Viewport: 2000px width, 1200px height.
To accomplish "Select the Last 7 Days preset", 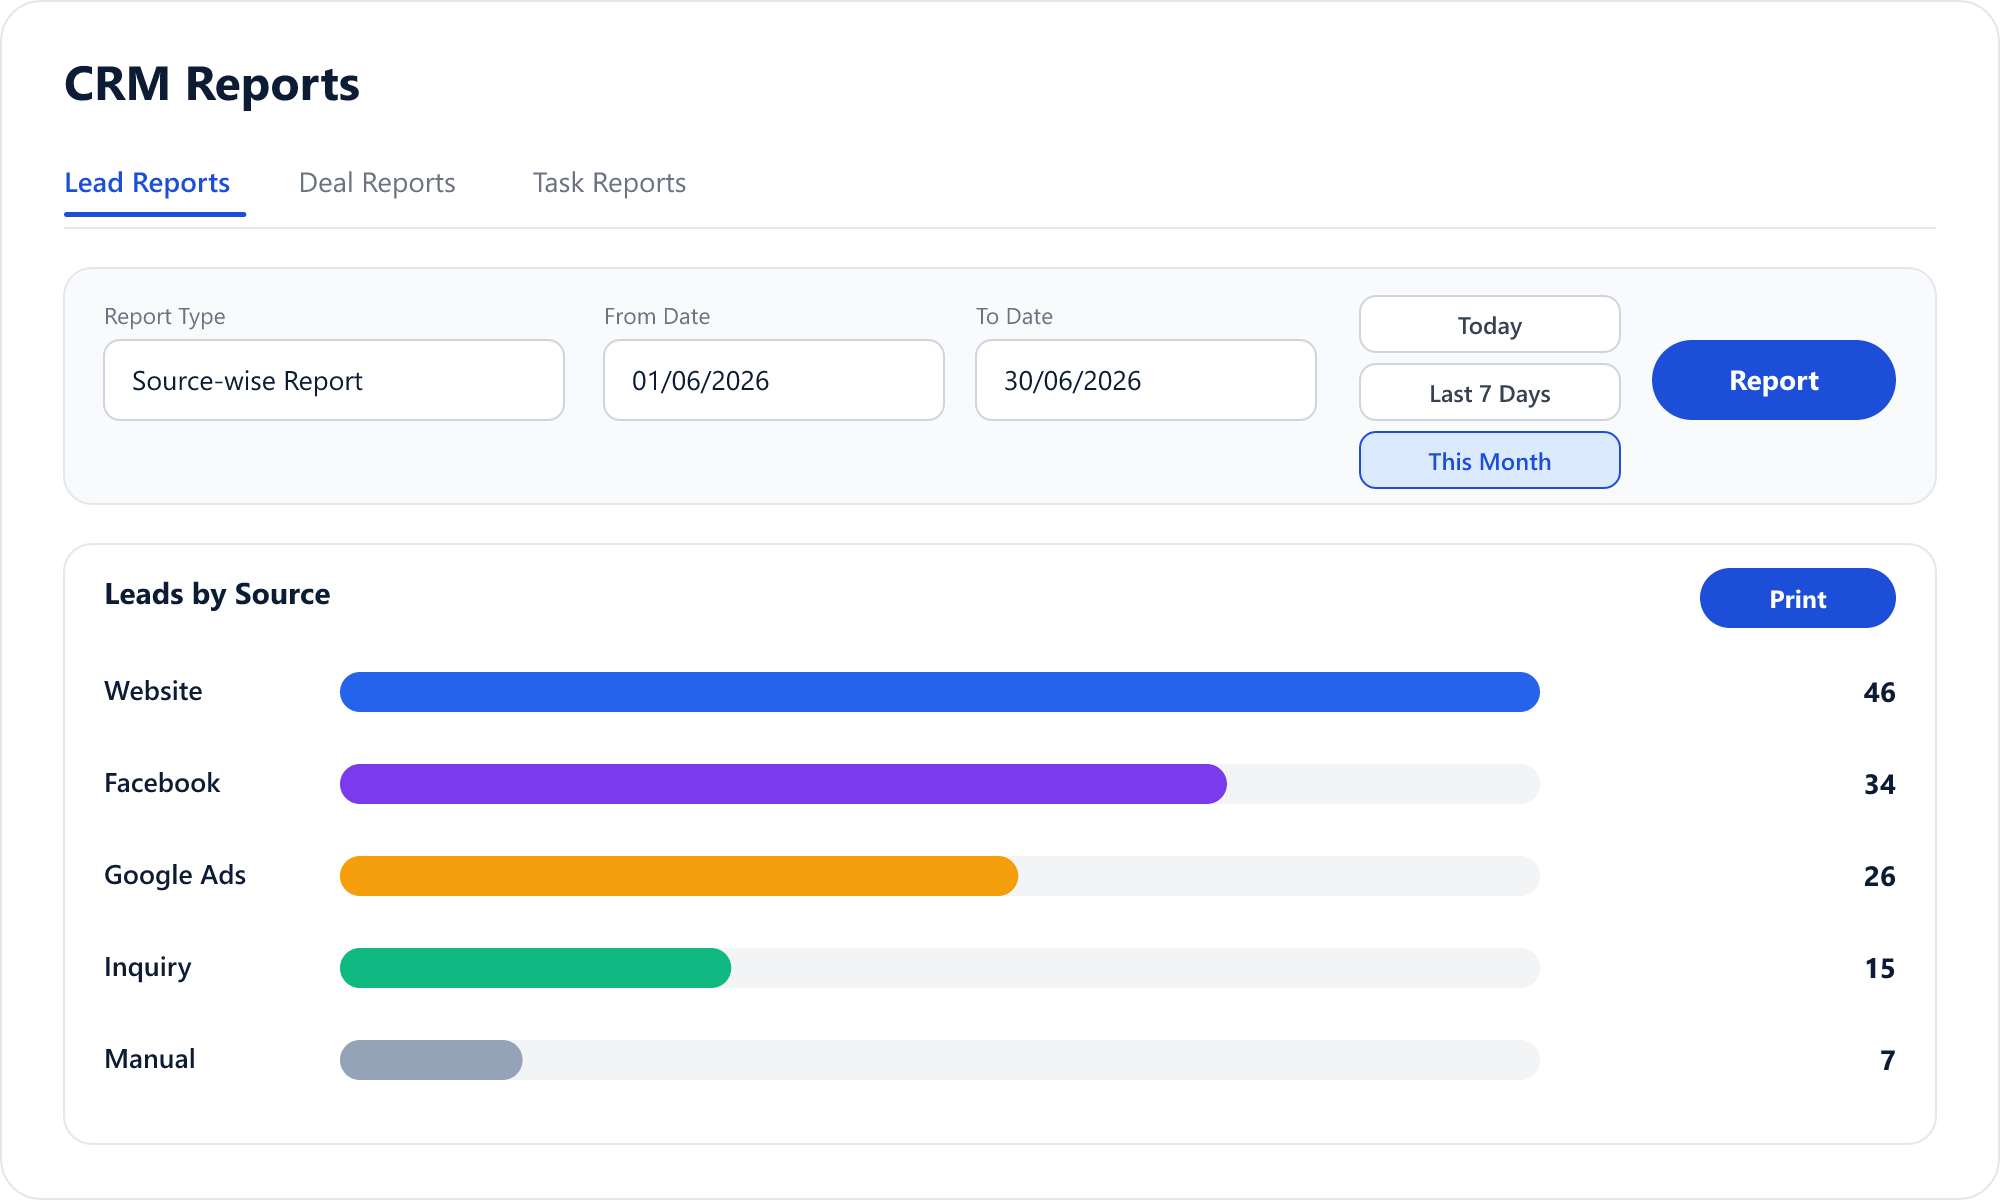I will [x=1490, y=392].
